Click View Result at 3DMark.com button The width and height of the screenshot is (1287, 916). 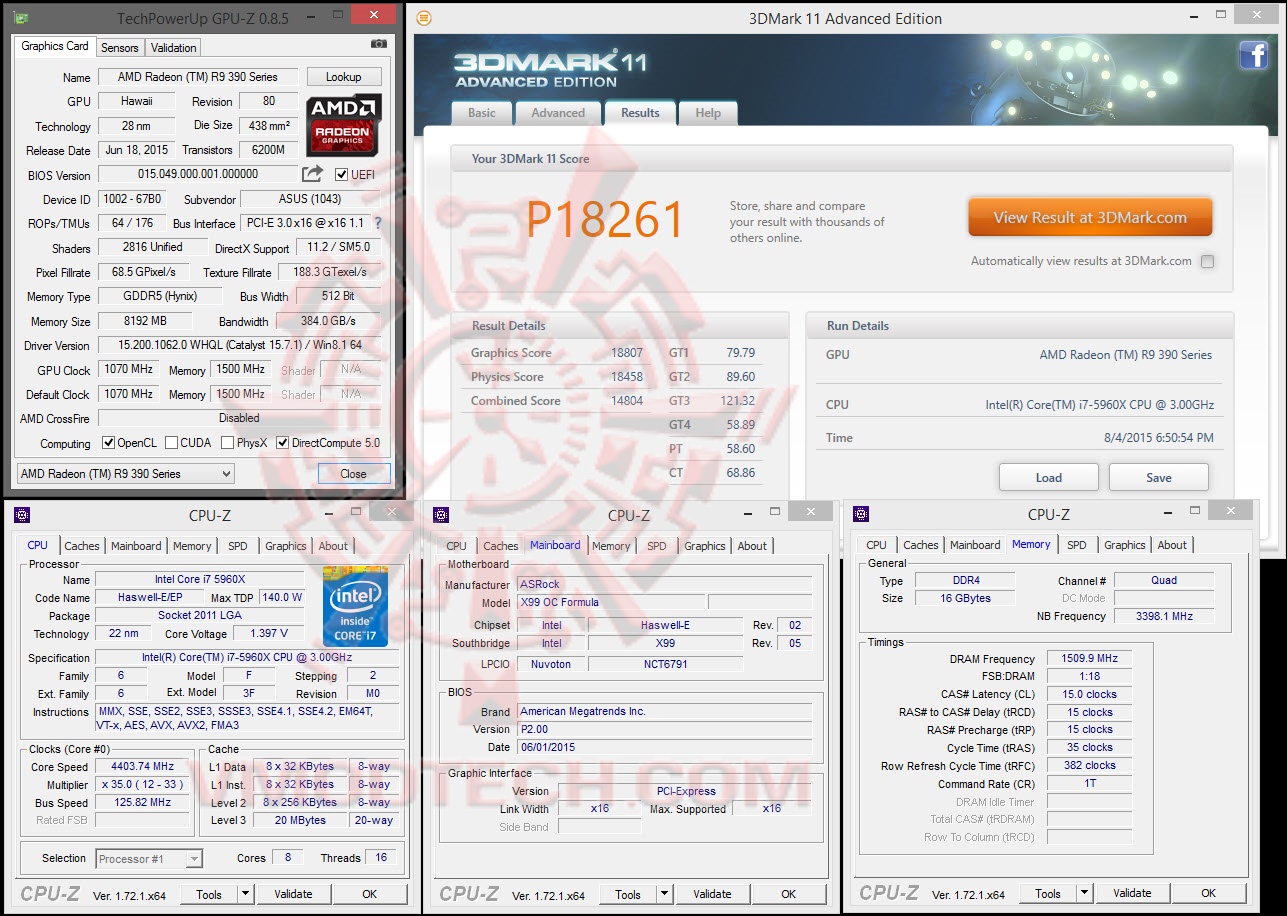coord(1090,217)
